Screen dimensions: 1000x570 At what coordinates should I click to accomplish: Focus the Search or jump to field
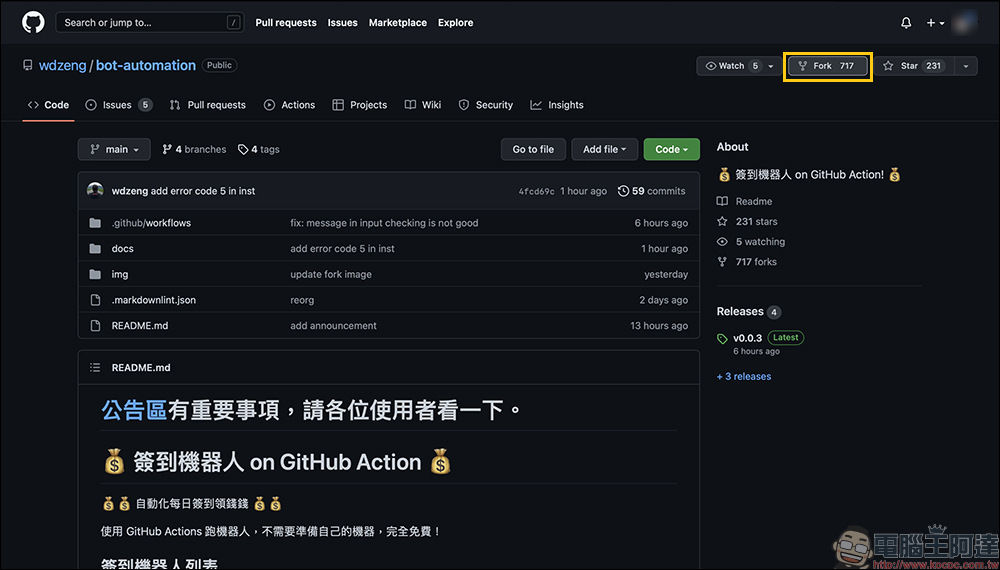tap(150, 22)
